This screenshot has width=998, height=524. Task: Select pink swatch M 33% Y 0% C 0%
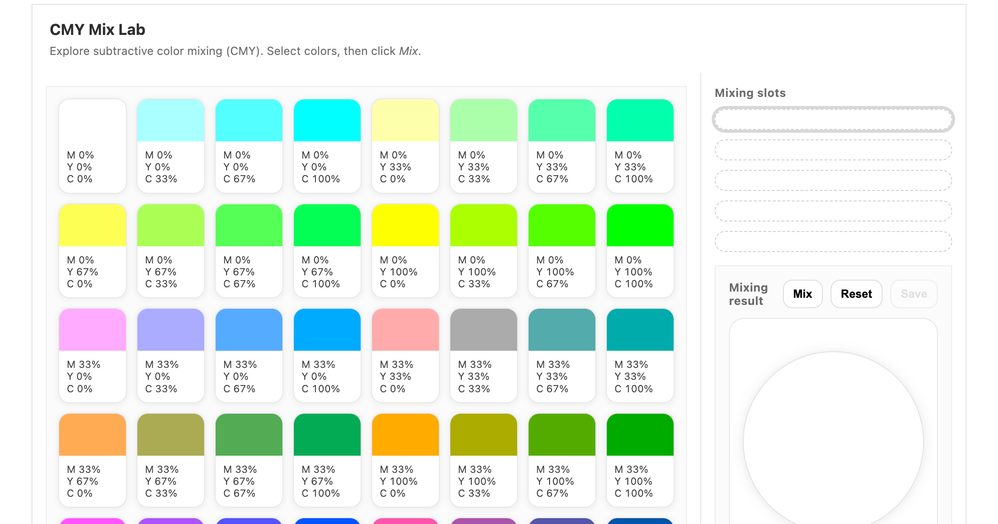click(92, 355)
